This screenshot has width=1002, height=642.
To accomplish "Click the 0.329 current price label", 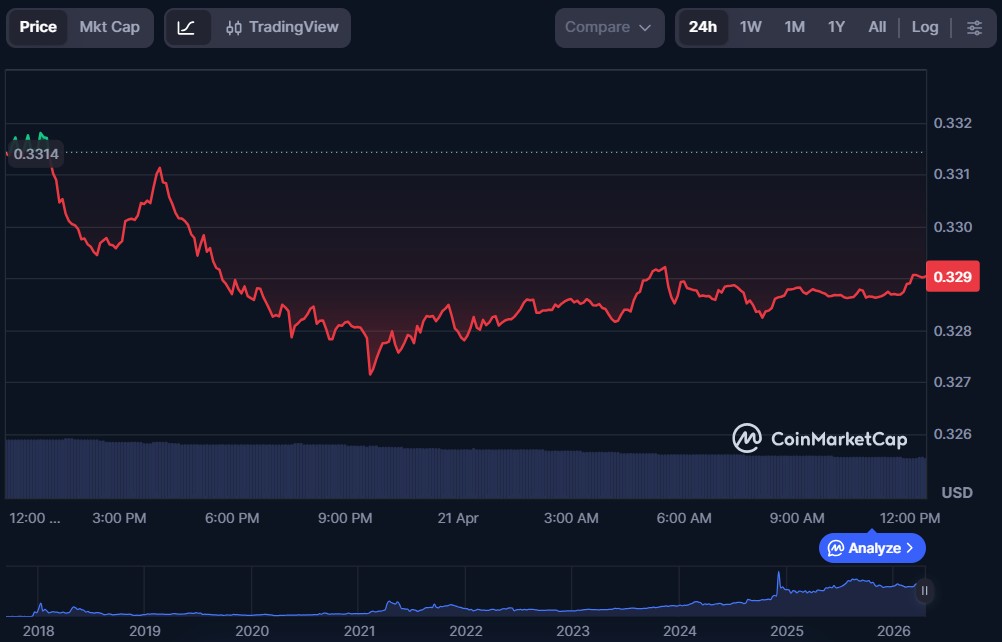I will (950, 277).
